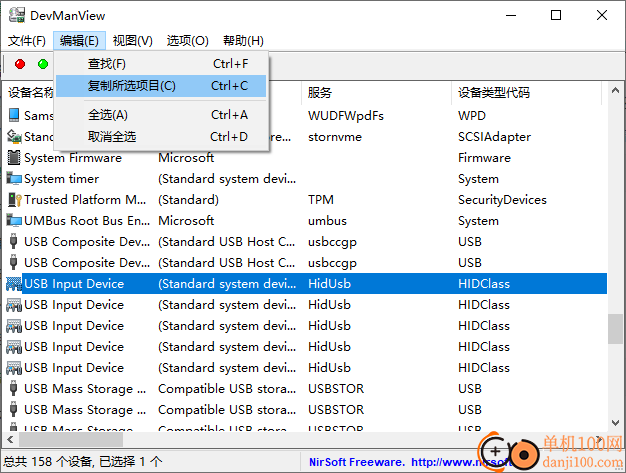The width and height of the screenshot is (626, 473).
Task: Select the System timer row
Action: (306, 179)
